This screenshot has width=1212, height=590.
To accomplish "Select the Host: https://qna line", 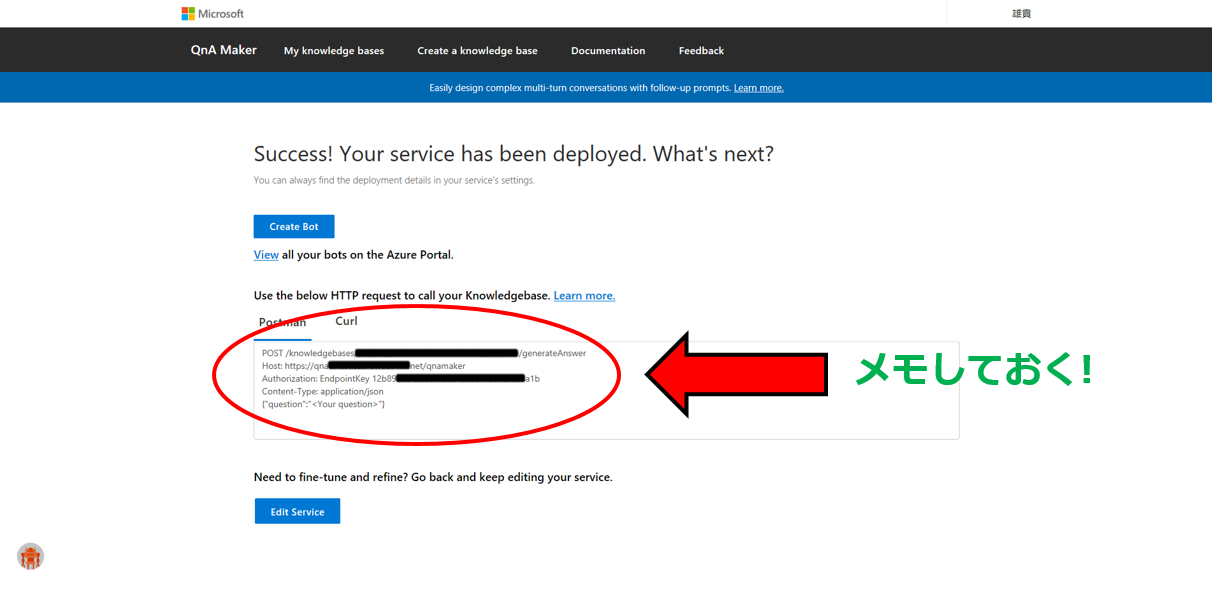I will (364, 366).
